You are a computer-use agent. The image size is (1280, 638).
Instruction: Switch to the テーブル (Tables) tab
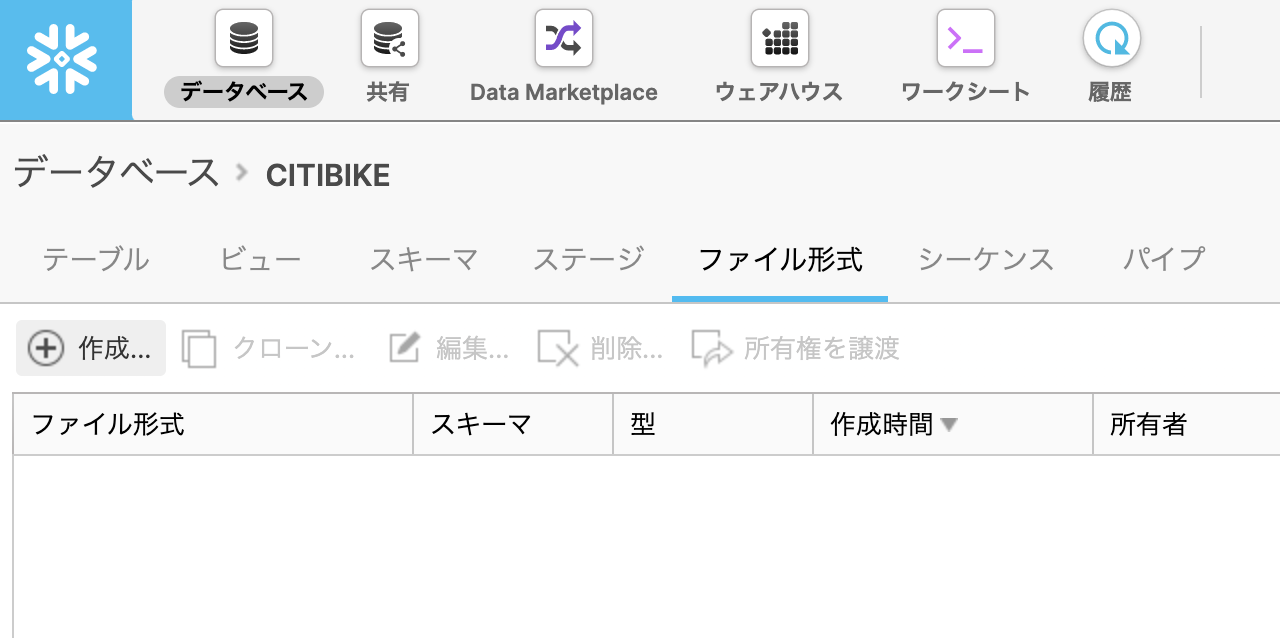[94, 258]
